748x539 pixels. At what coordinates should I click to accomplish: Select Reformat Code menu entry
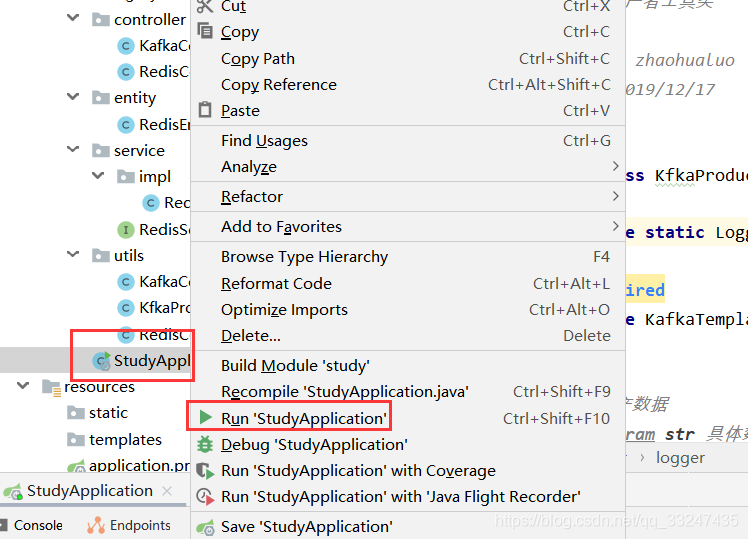[276, 283]
